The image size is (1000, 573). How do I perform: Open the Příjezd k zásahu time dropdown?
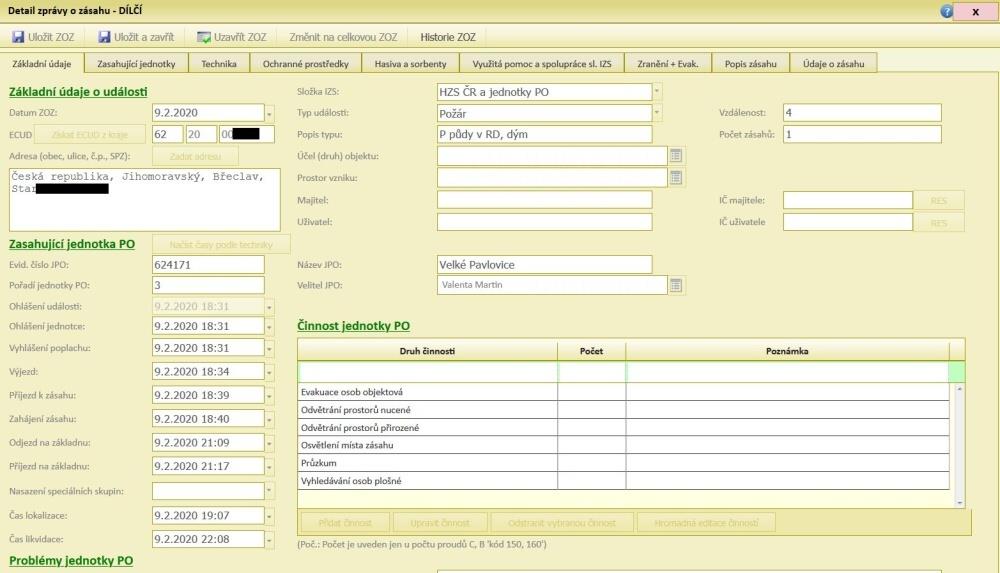tap(269, 396)
